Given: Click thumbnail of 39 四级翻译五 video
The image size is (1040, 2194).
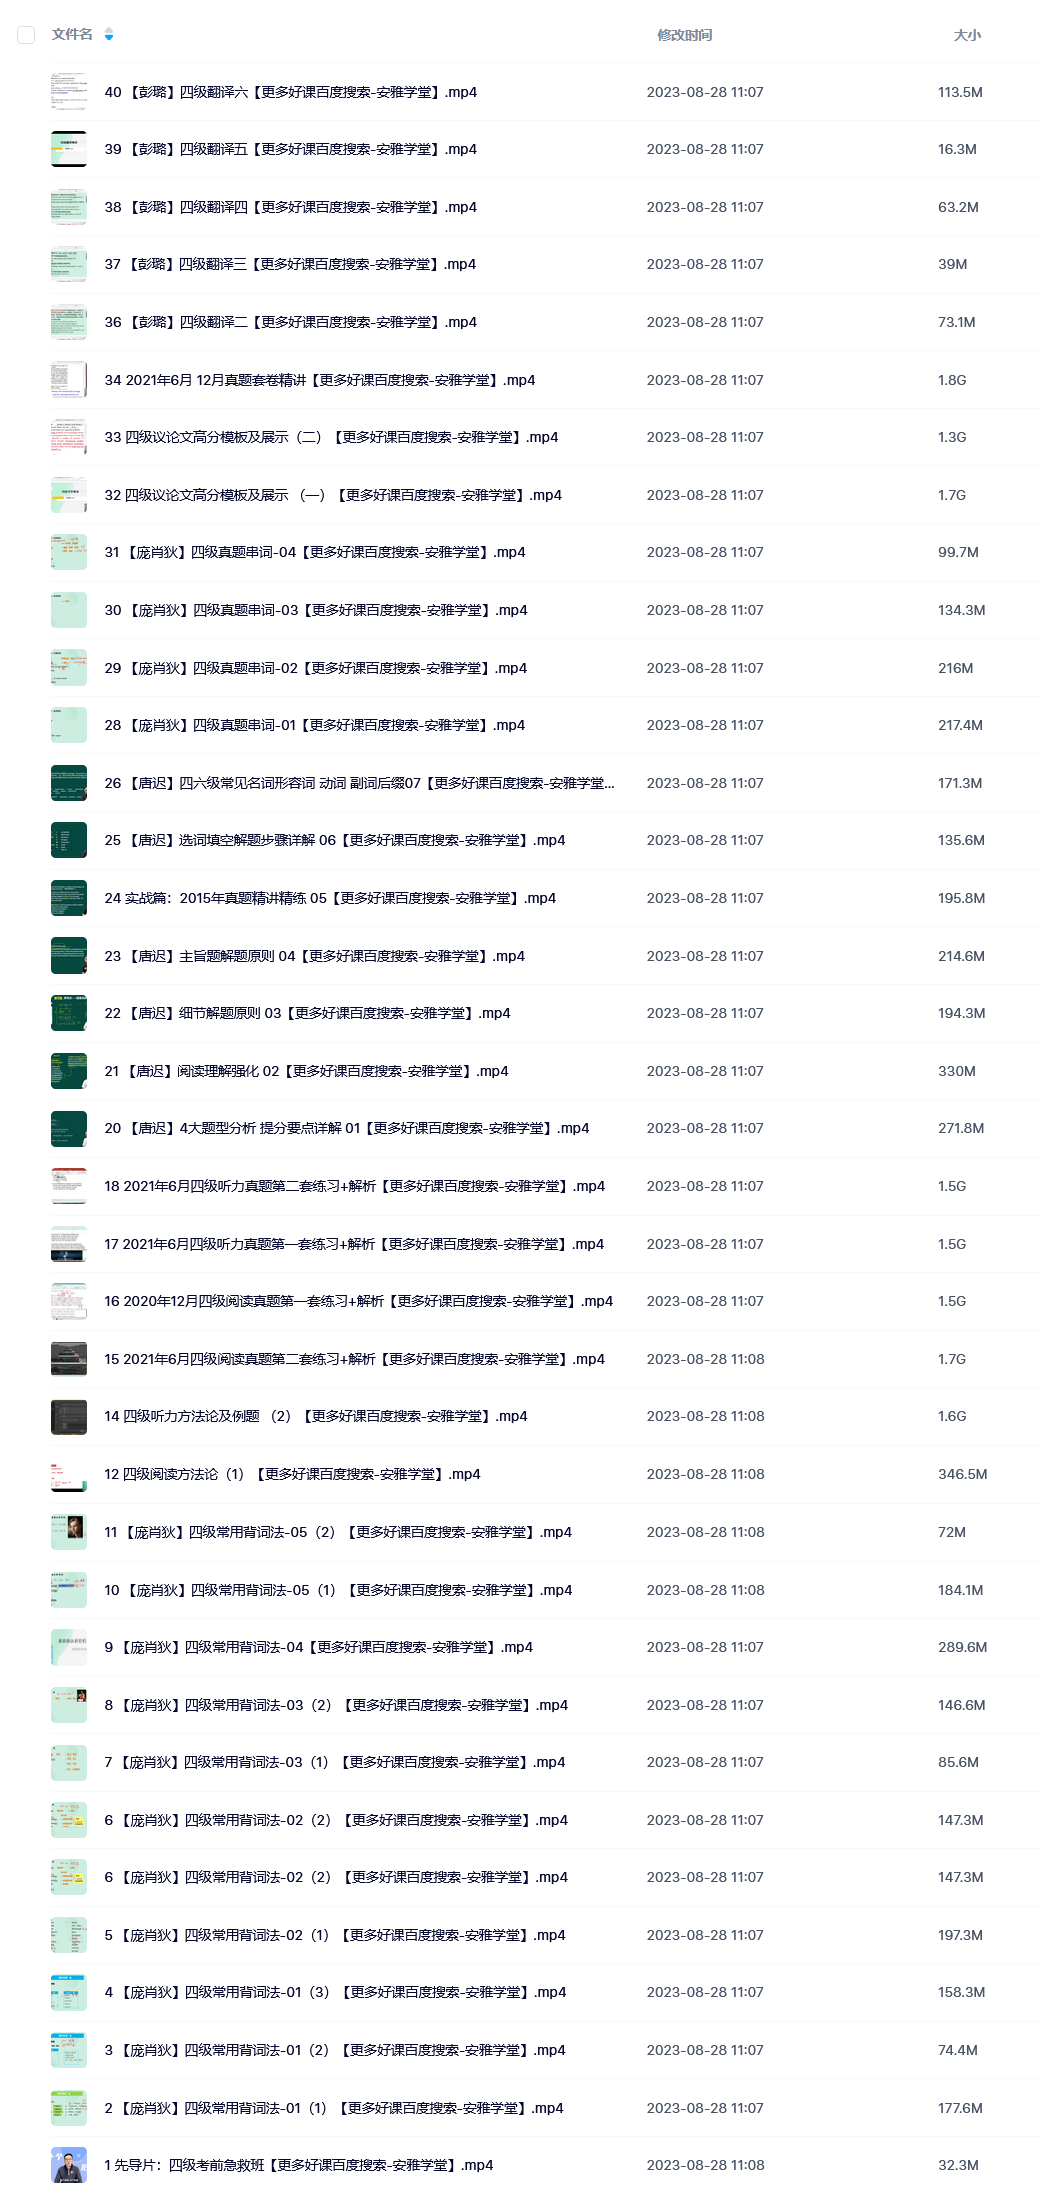Looking at the screenshot, I should [69, 149].
